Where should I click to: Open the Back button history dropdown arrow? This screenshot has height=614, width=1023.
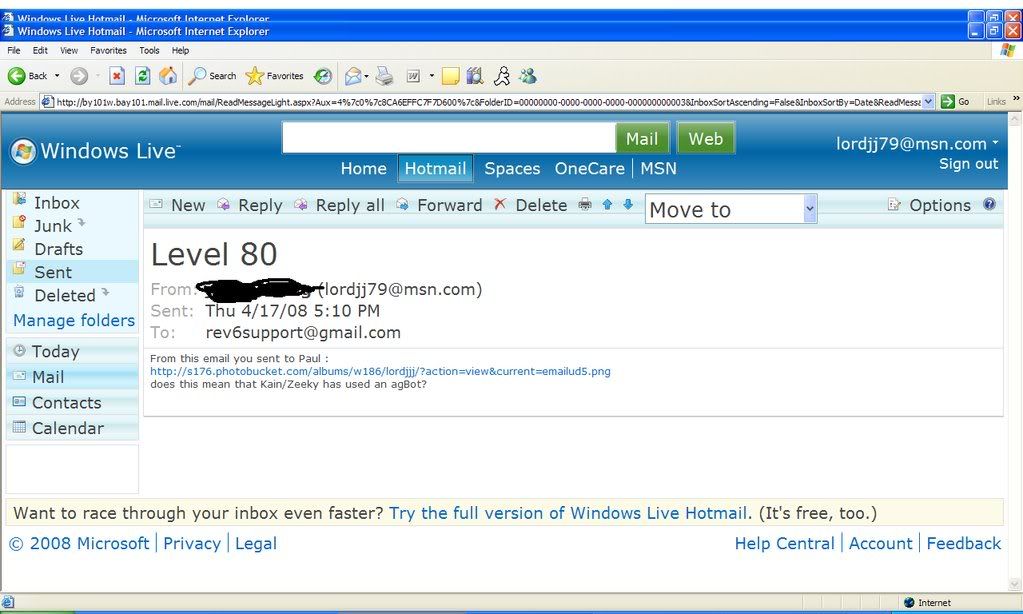pyautogui.click(x=57, y=76)
